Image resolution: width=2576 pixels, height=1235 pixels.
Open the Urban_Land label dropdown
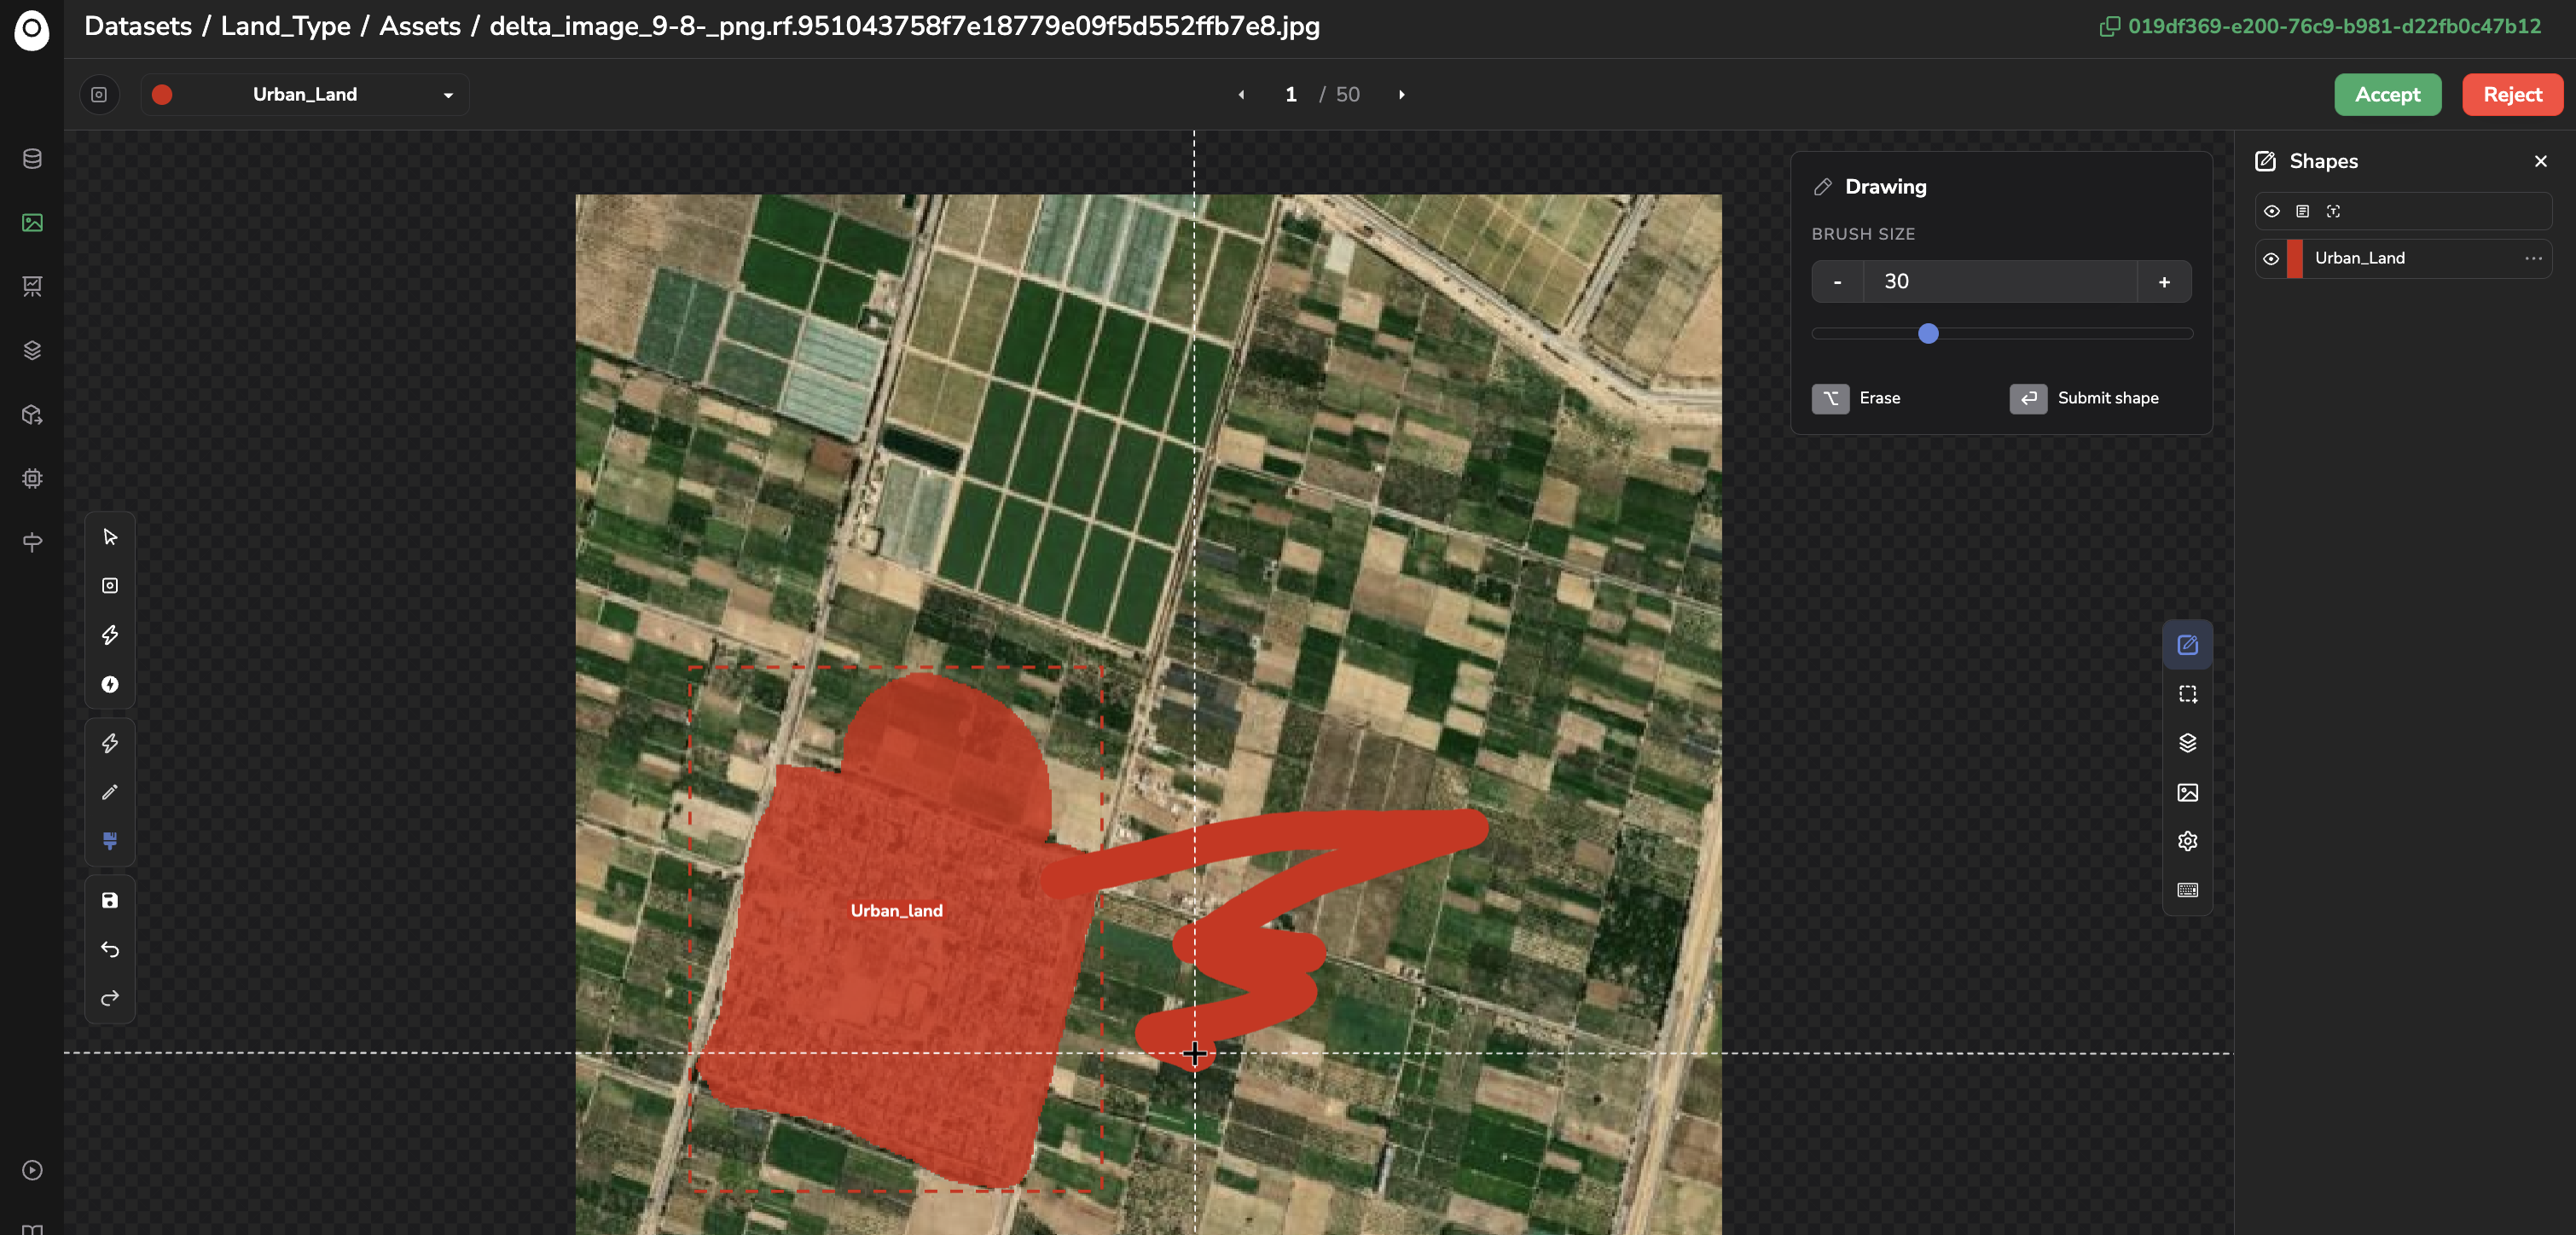click(305, 94)
